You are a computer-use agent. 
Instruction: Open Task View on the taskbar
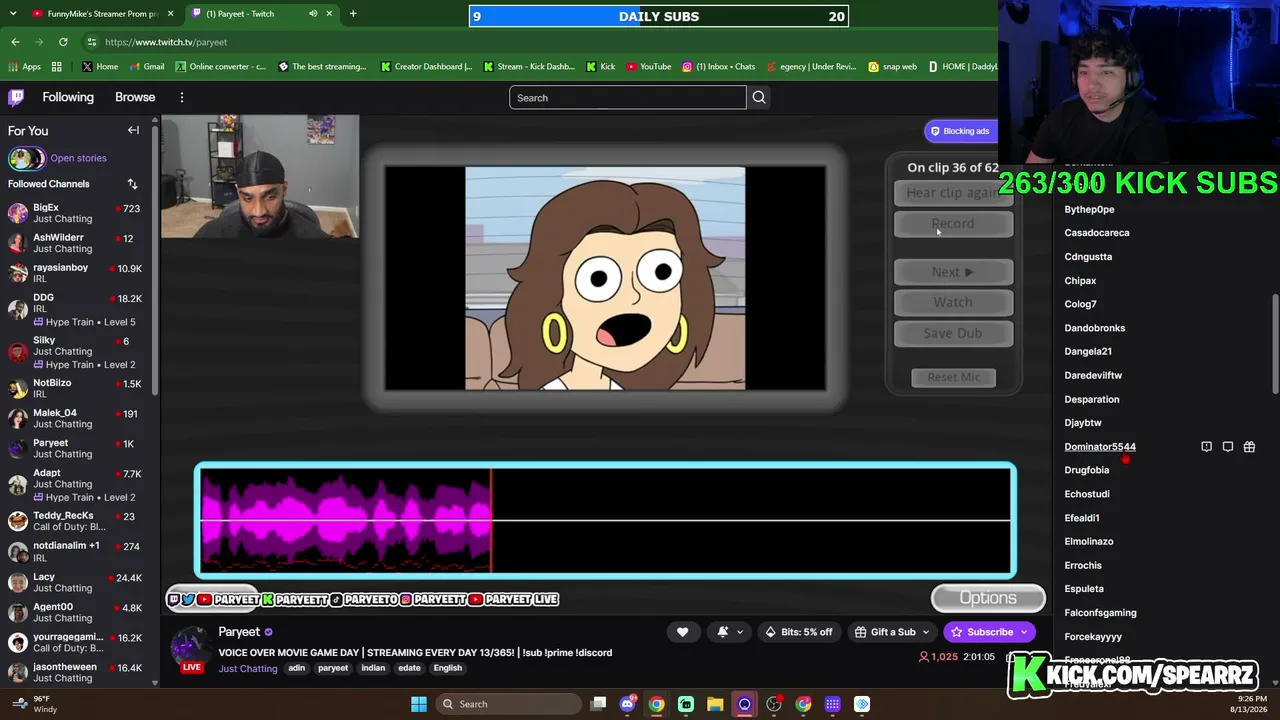598,704
